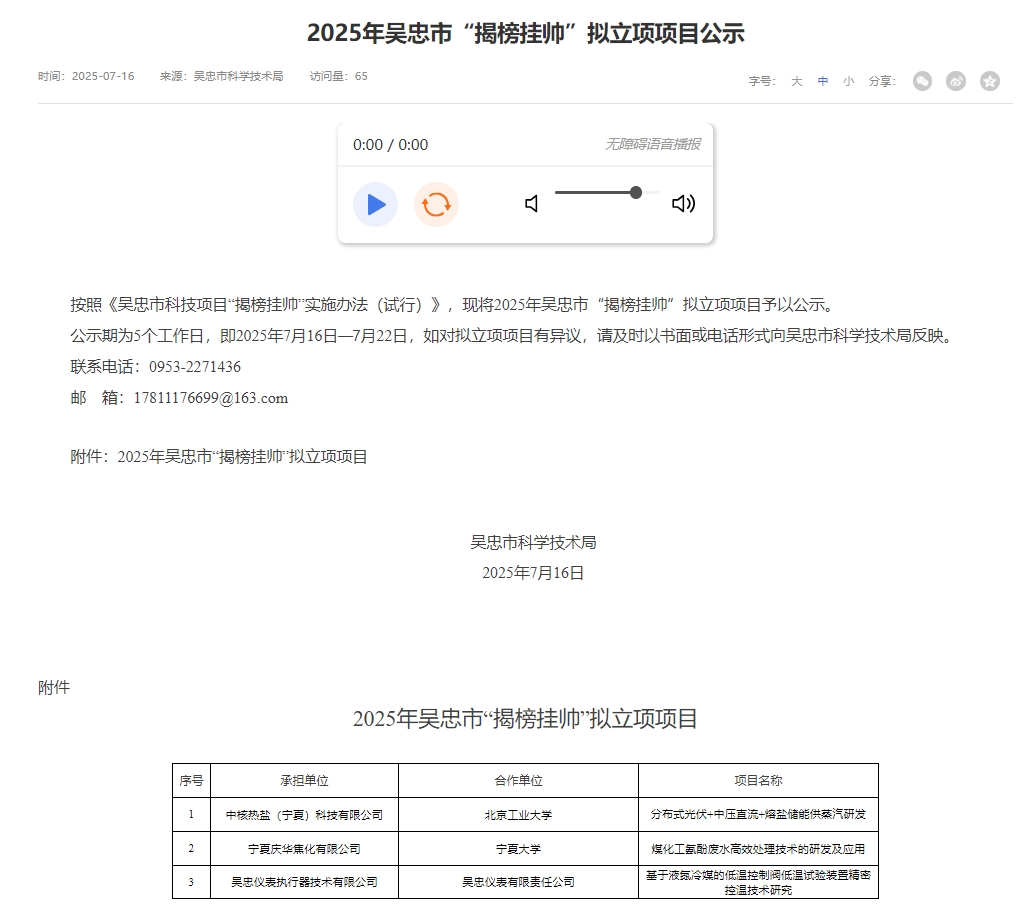Play the accessibility audio broadcast
1026x913 pixels.
pyautogui.click(x=375, y=205)
